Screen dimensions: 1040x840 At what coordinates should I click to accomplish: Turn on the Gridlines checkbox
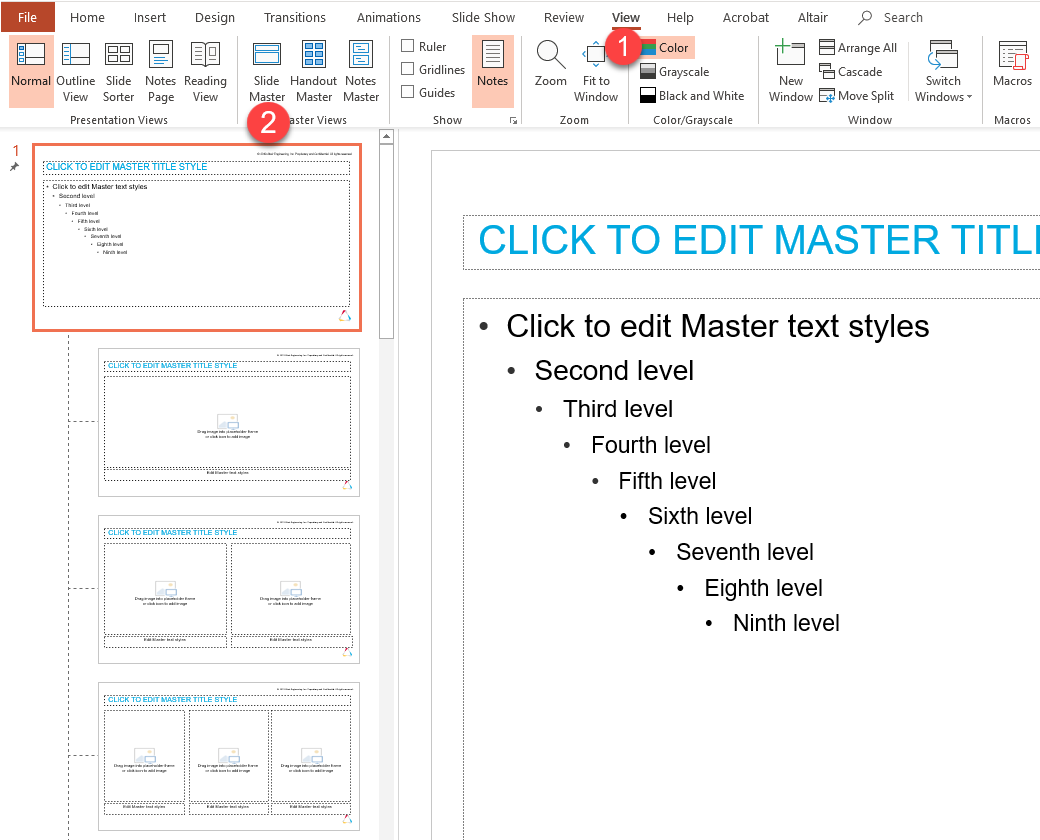(x=408, y=69)
